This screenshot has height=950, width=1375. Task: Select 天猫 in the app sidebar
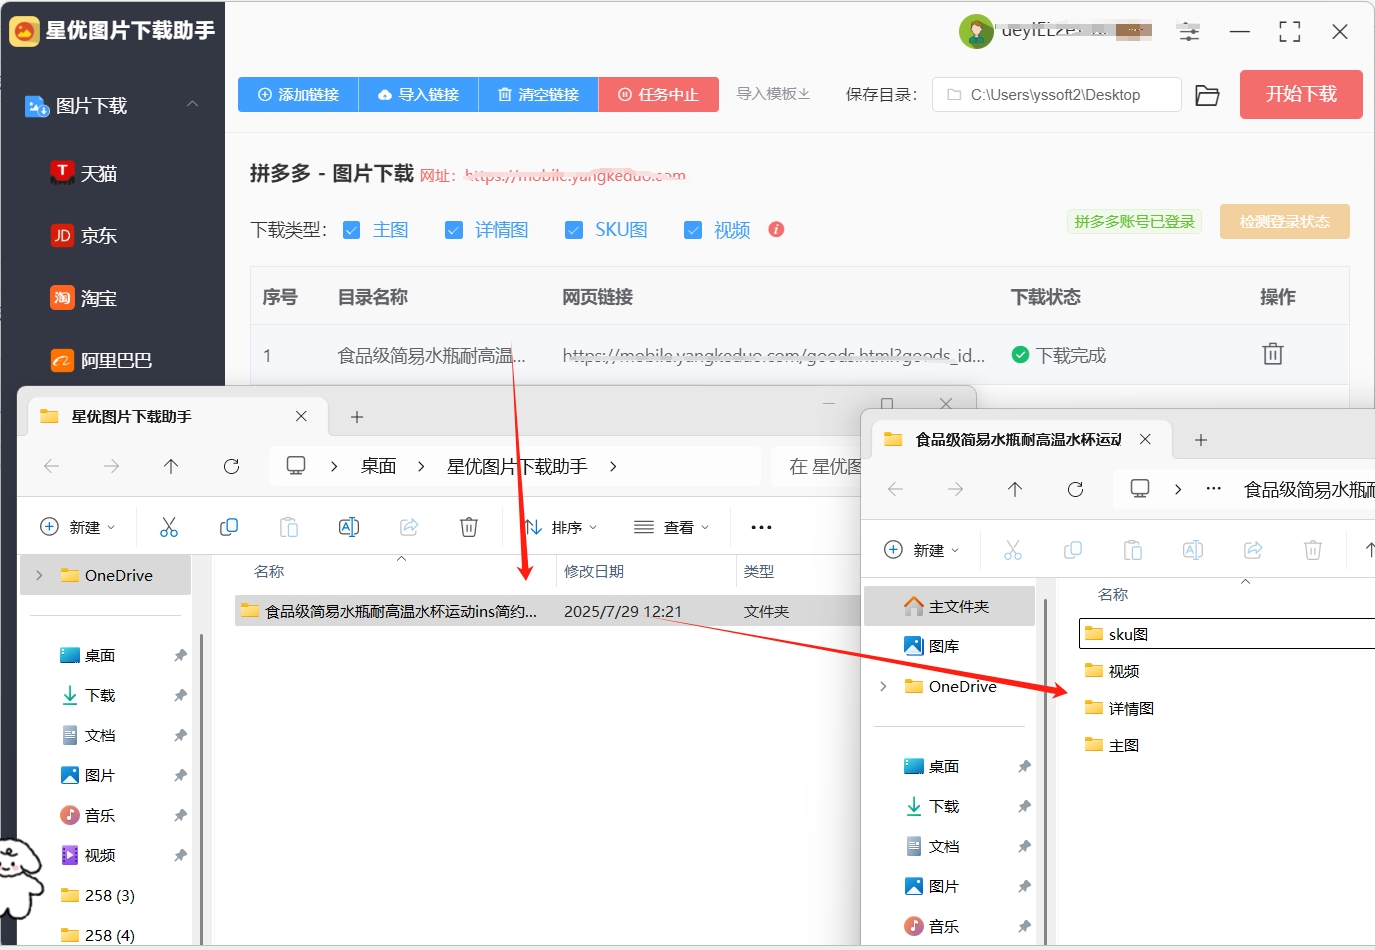(84, 173)
